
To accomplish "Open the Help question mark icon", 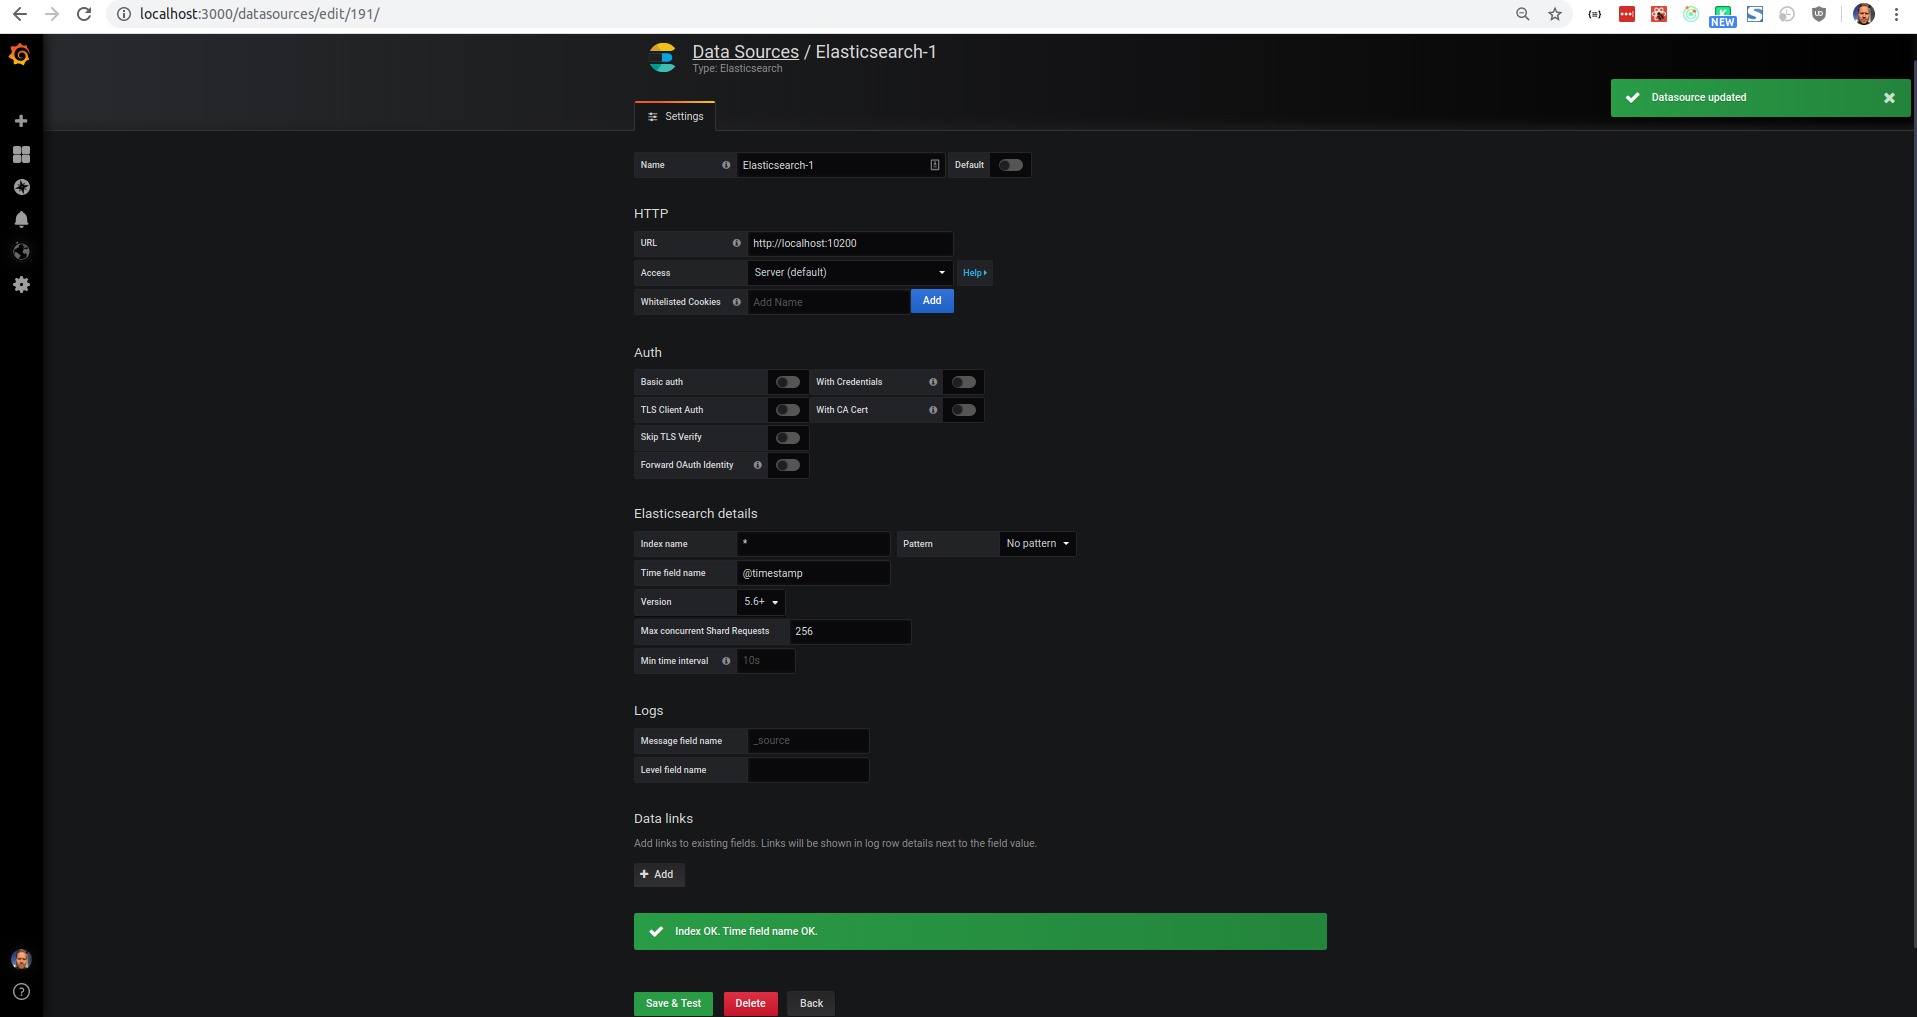I will [20, 992].
